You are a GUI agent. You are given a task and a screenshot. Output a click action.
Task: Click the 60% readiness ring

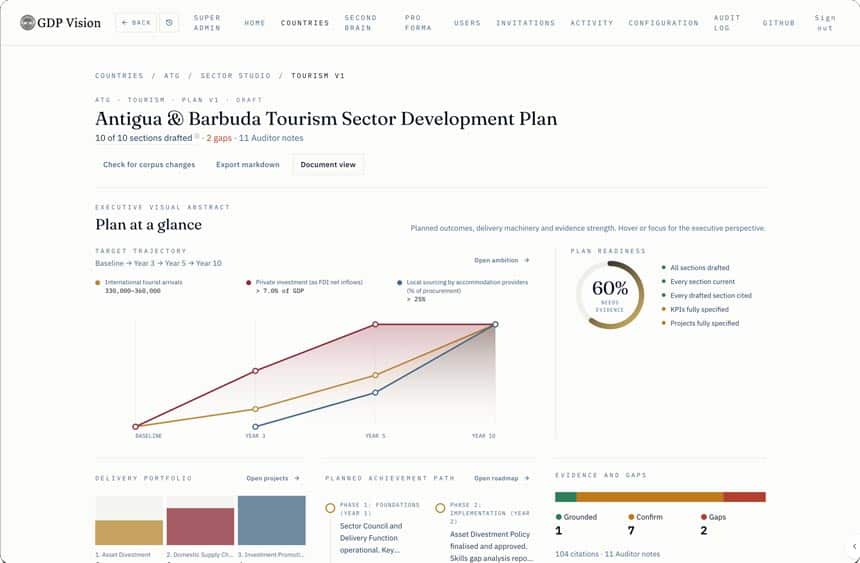pos(609,295)
